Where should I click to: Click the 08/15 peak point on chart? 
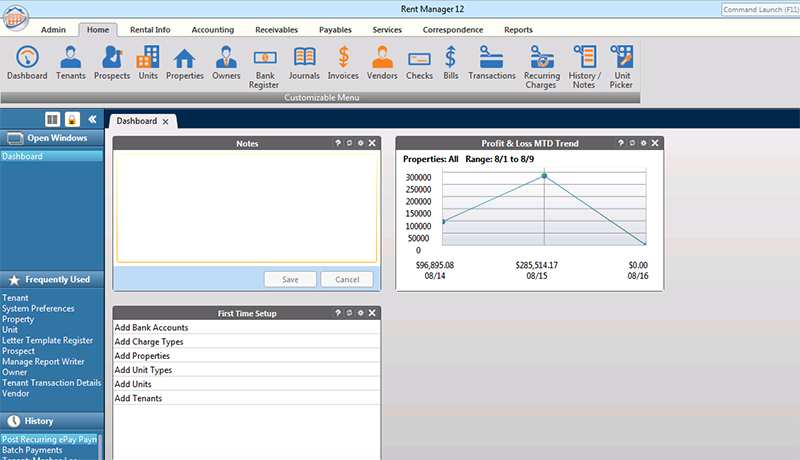[544, 176]
